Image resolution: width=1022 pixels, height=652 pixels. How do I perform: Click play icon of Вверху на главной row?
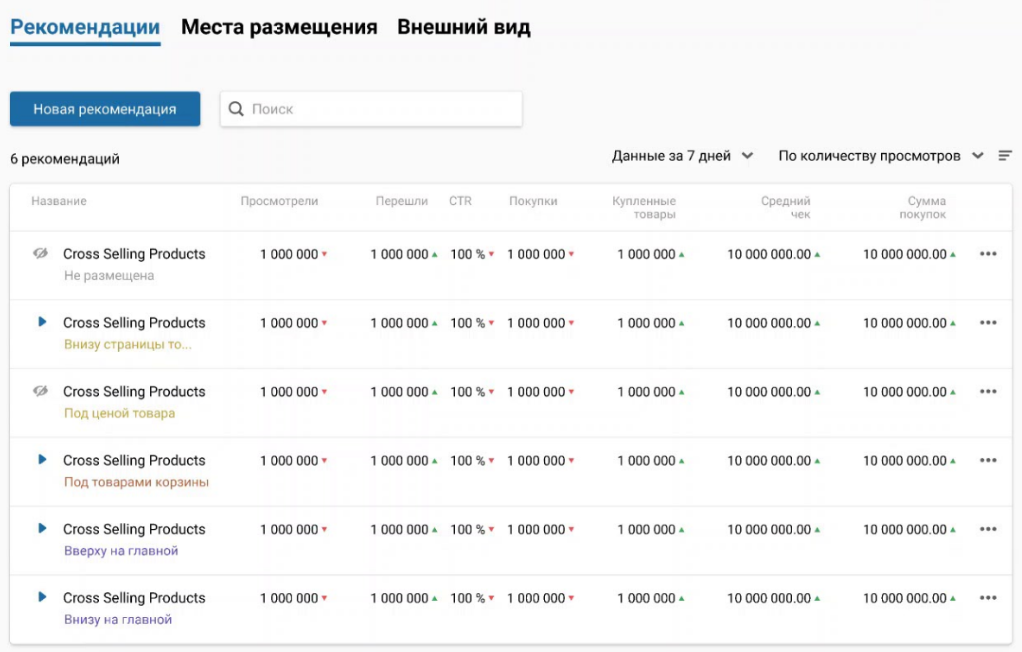click(x=42, y=528)
